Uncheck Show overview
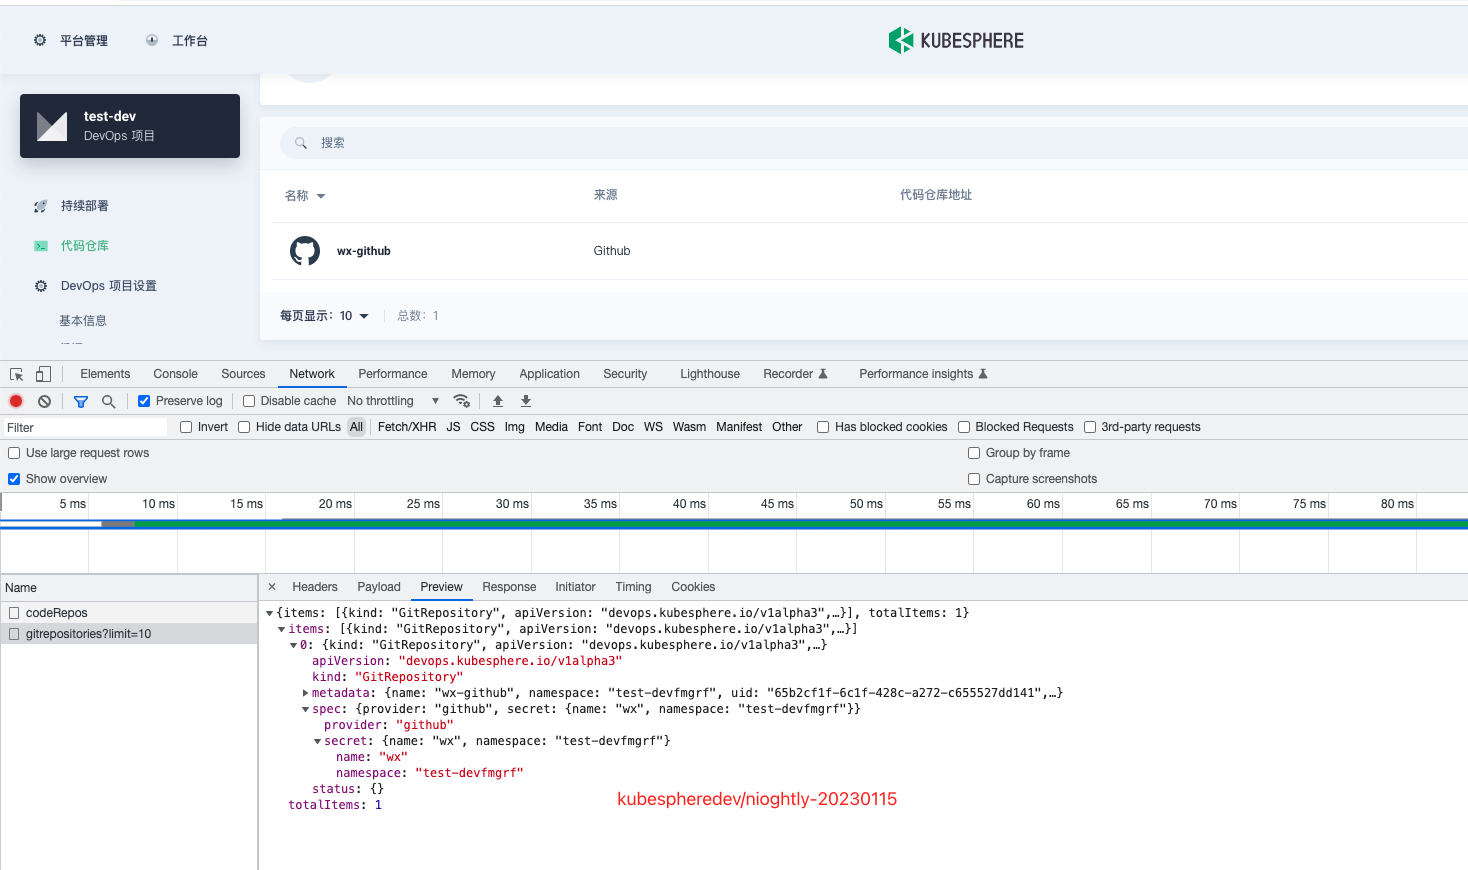The width and height of the screenshot is (1468, 870). [14, 479]
